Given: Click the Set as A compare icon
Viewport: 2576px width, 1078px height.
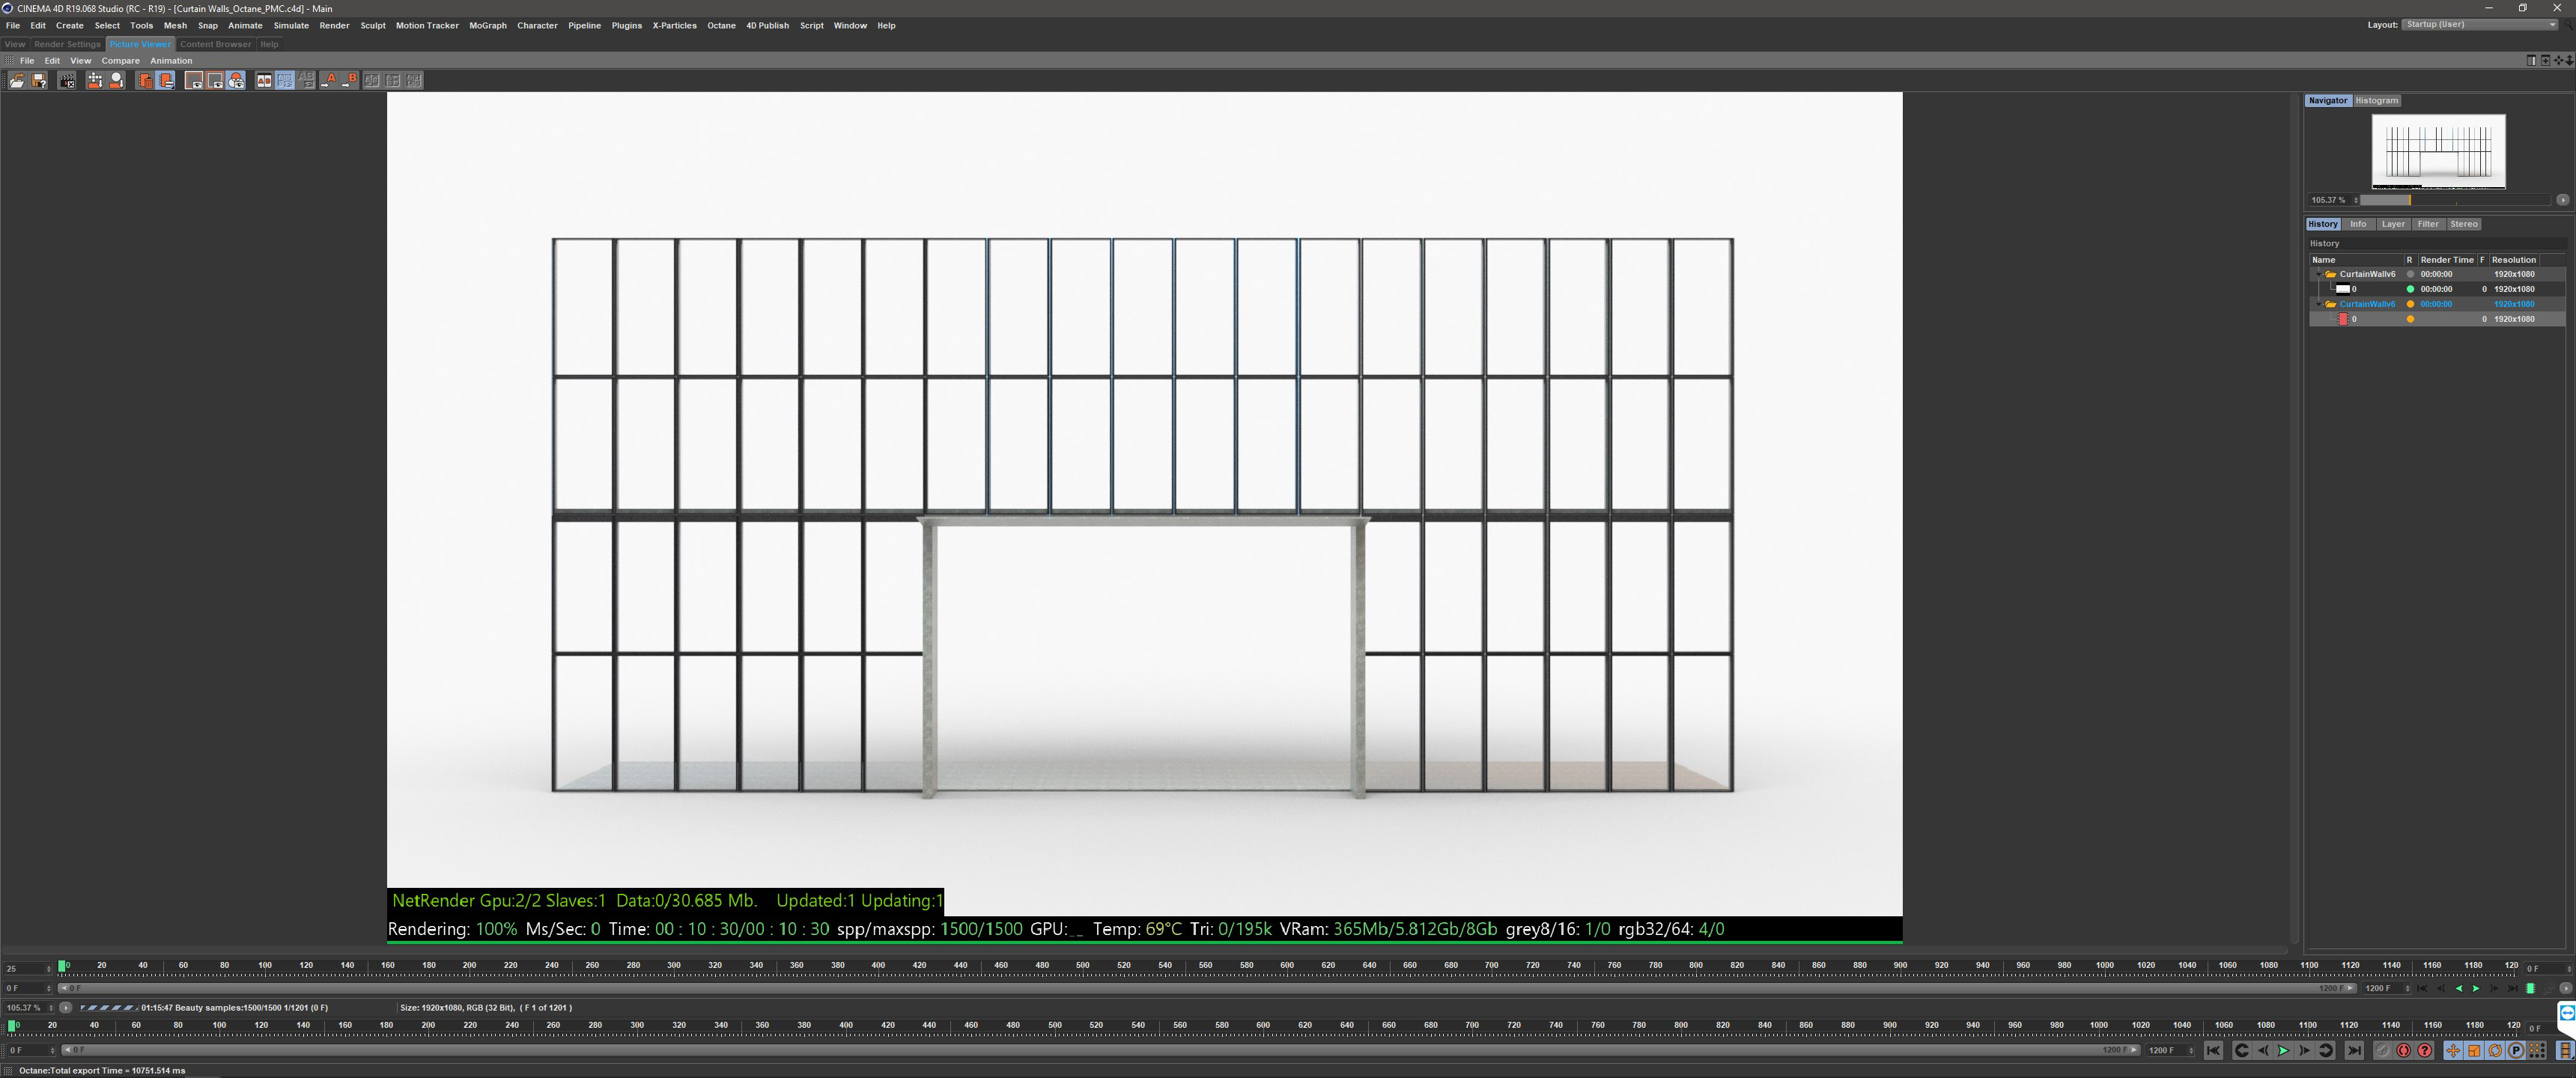Looking at the screenshot, I should click(328, 80).
